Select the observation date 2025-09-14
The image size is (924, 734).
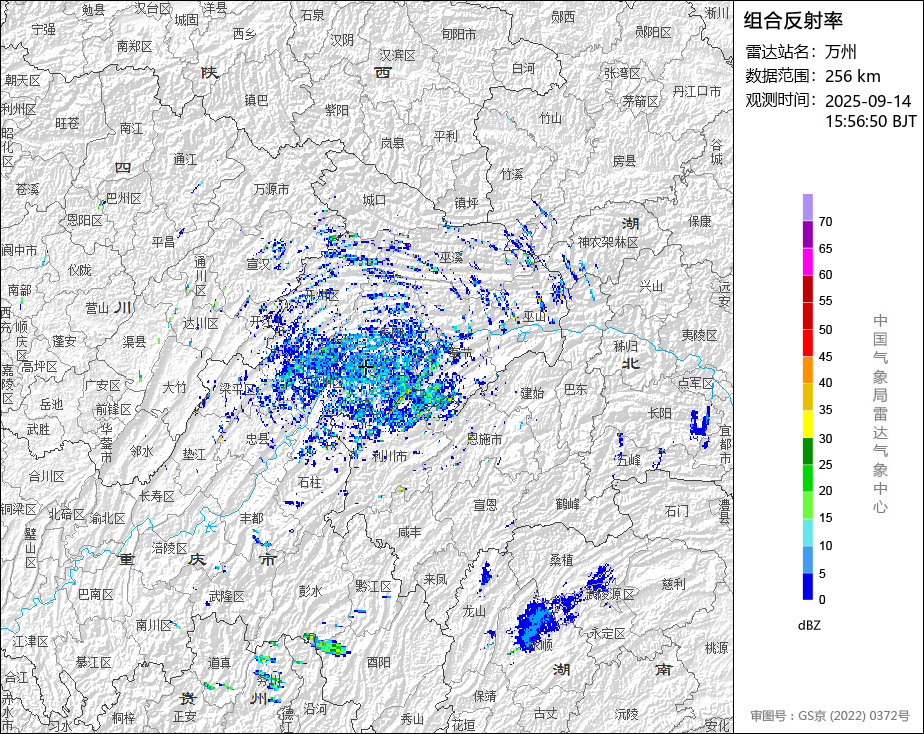[x=868, y=101]
